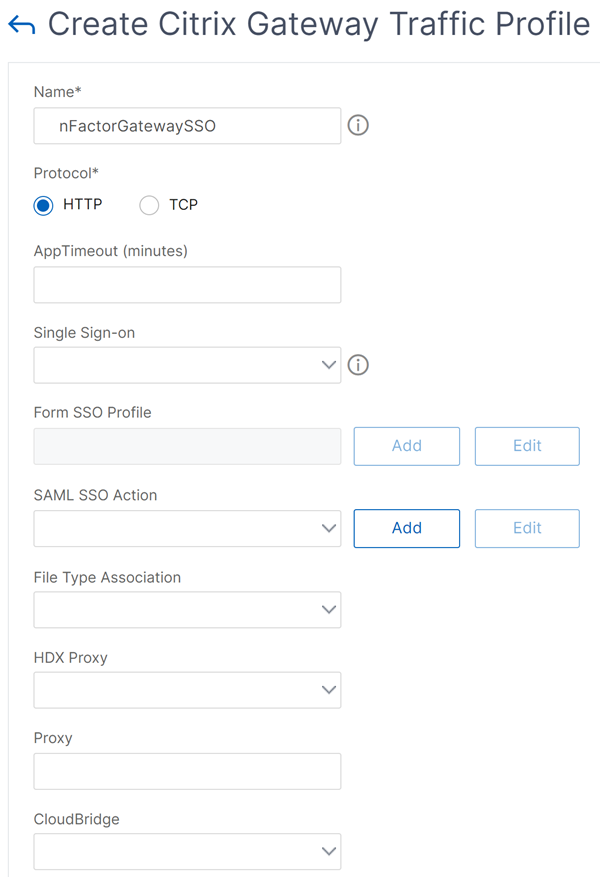
Task: Click the Create Citrix Gateway Traffic Profile title
Action: coord(319,25)
